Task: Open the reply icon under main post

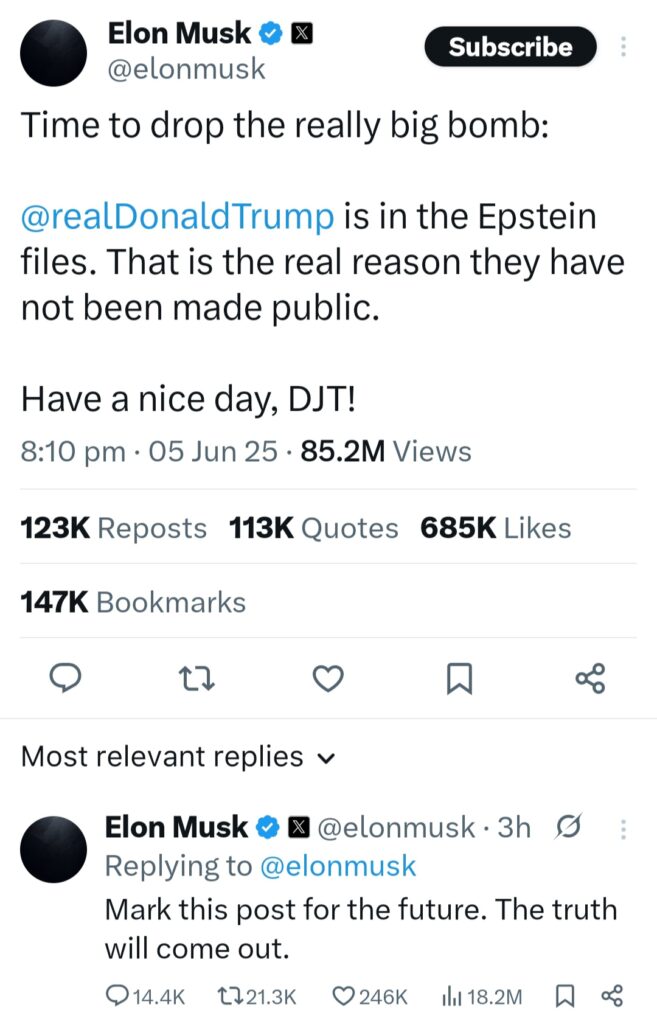Action: coord(66,678)
